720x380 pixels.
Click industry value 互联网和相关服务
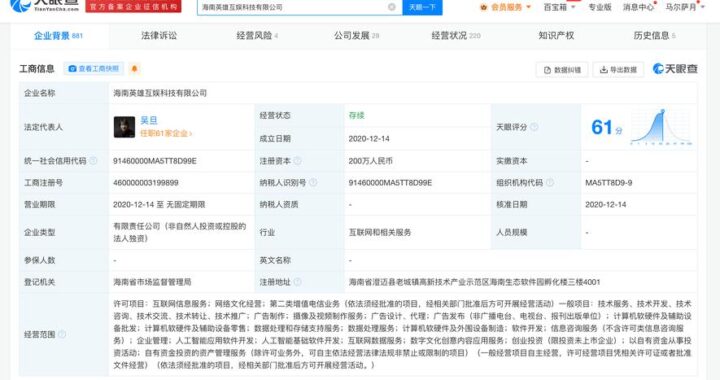(x=380, y=232)
